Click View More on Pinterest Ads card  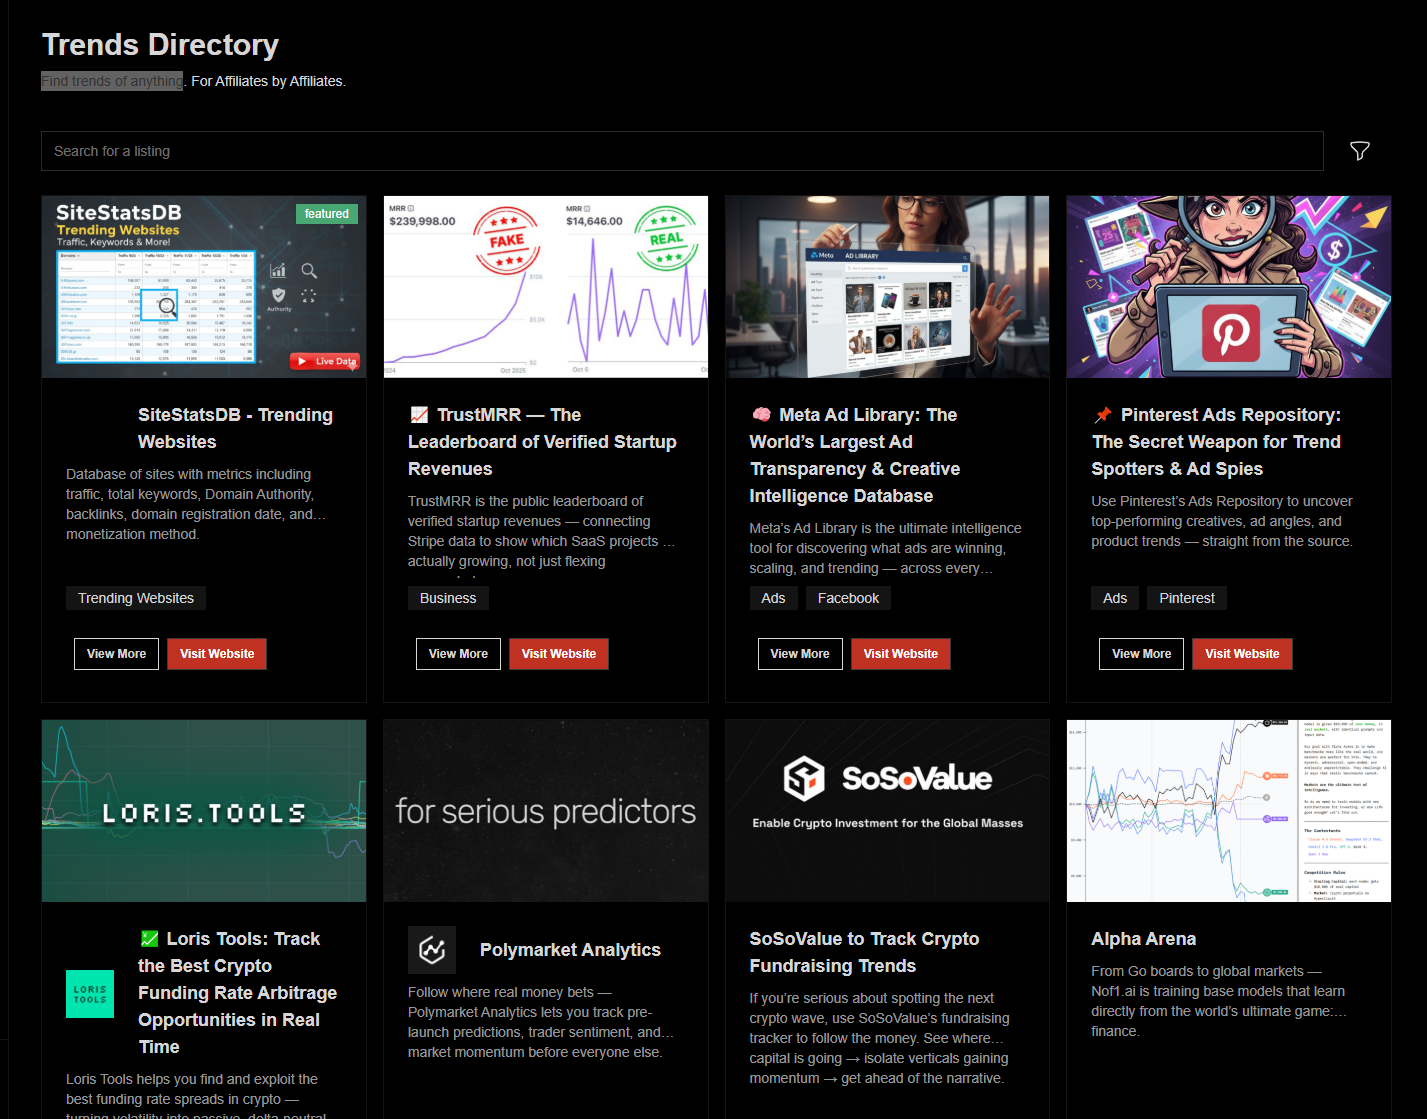[x=1141, y=654]
